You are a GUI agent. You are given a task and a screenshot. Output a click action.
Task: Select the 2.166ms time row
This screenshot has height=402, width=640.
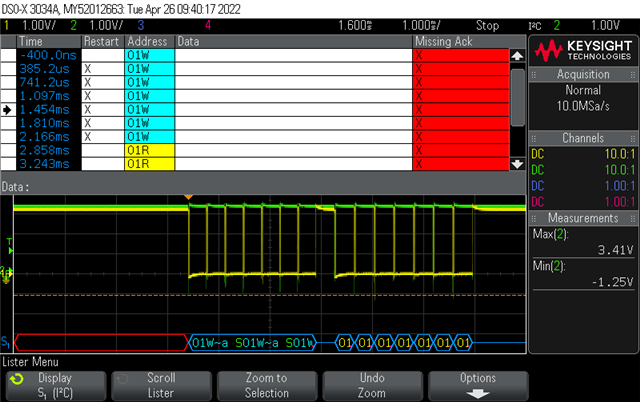tap(49, 137)
